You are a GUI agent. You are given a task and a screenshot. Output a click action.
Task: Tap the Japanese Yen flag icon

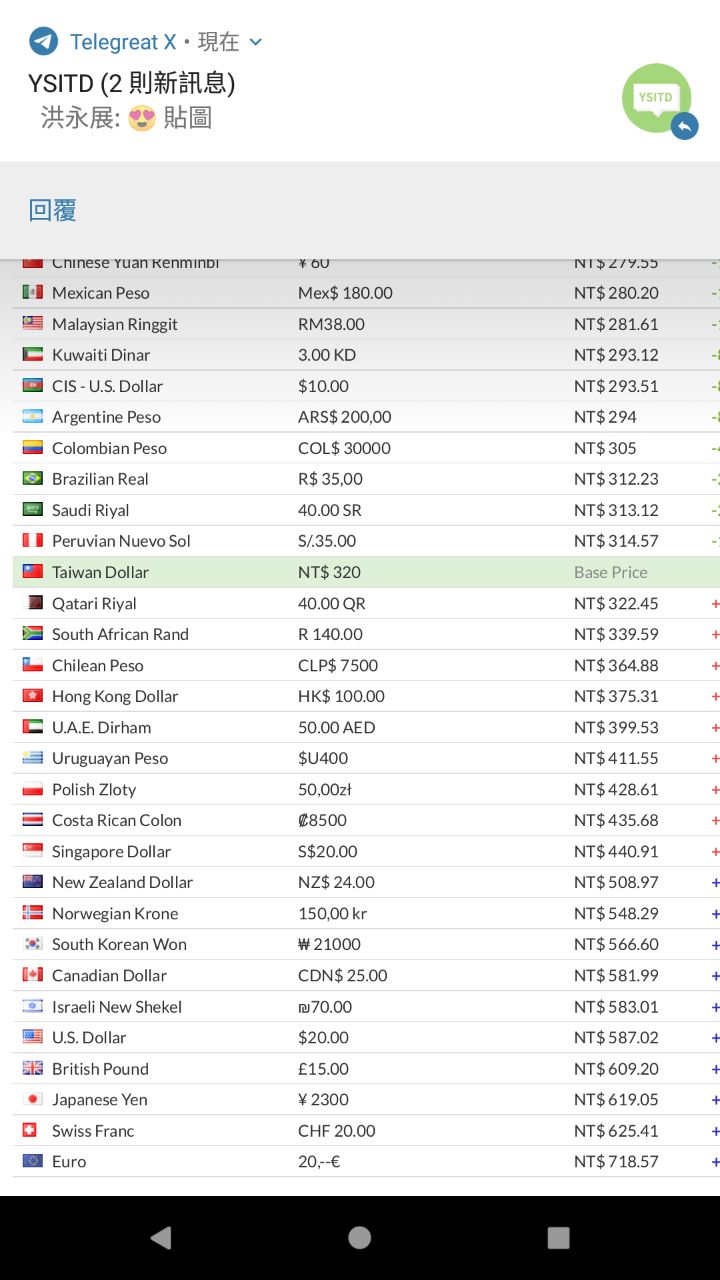pos(33,1099)
